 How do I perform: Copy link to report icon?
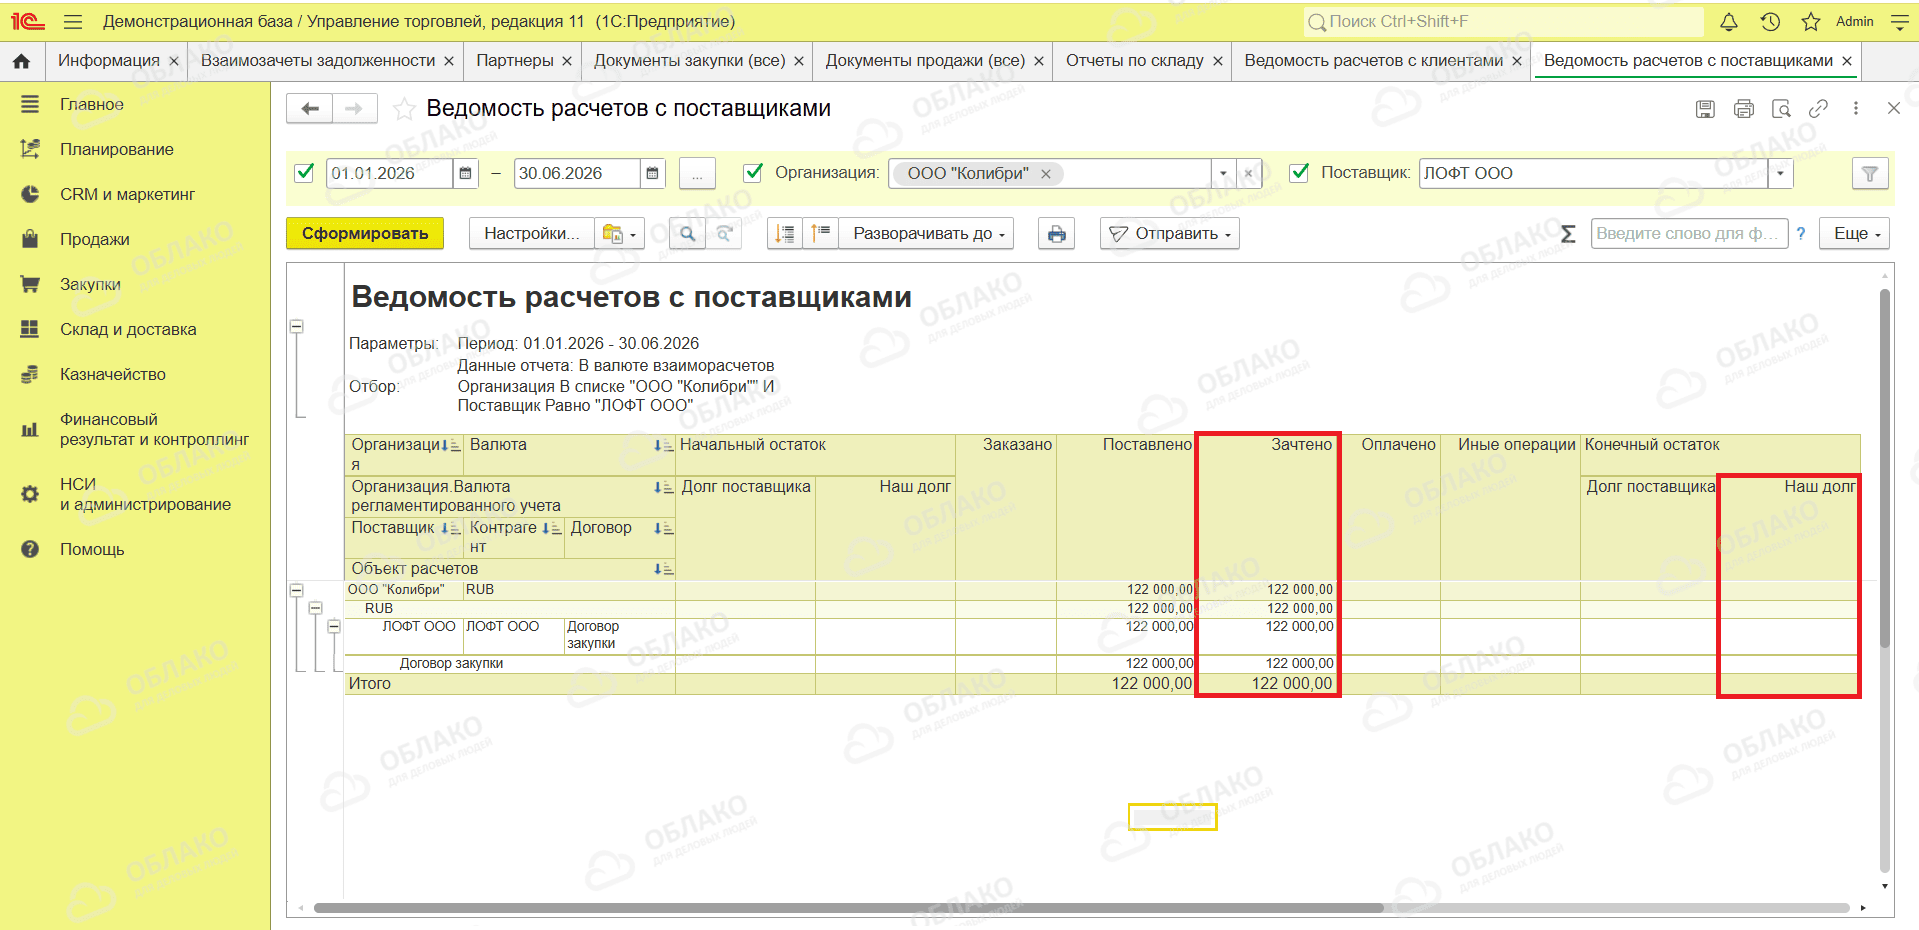[x=1819, y=109]
